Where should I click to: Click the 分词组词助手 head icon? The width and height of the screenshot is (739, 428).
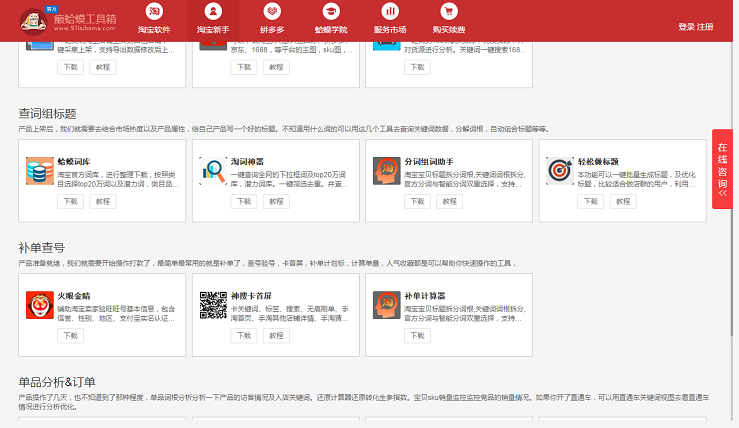[x=386, y=171]
